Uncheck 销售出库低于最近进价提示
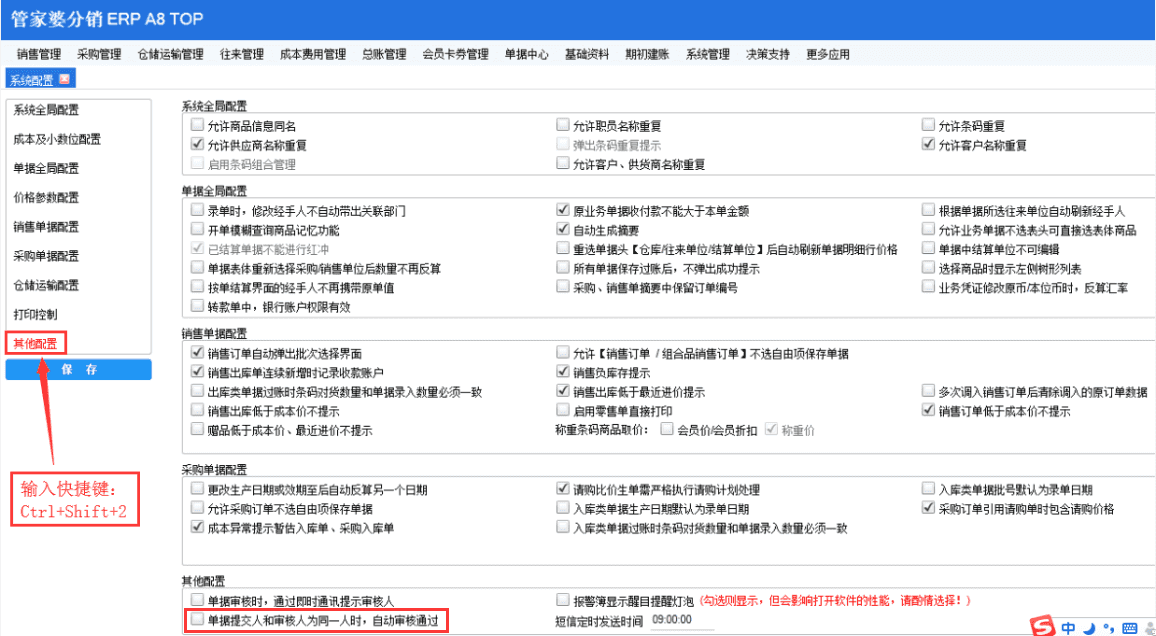Image resolution: width=1156 pixels, height=636 pixels. coord(563,391)
